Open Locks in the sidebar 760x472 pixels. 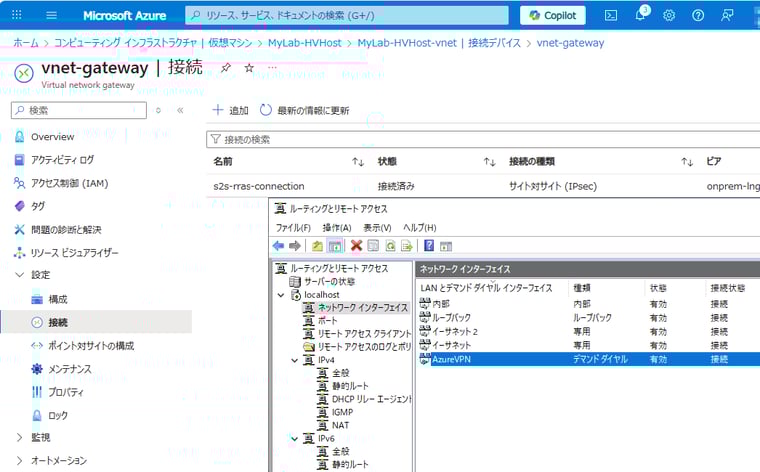click(58, 415)
